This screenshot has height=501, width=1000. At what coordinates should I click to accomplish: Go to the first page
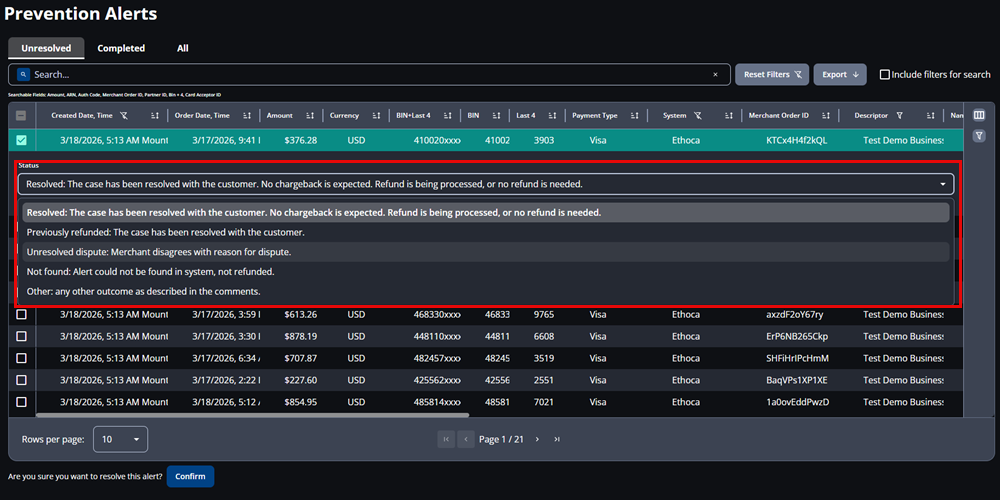point(446,439)
